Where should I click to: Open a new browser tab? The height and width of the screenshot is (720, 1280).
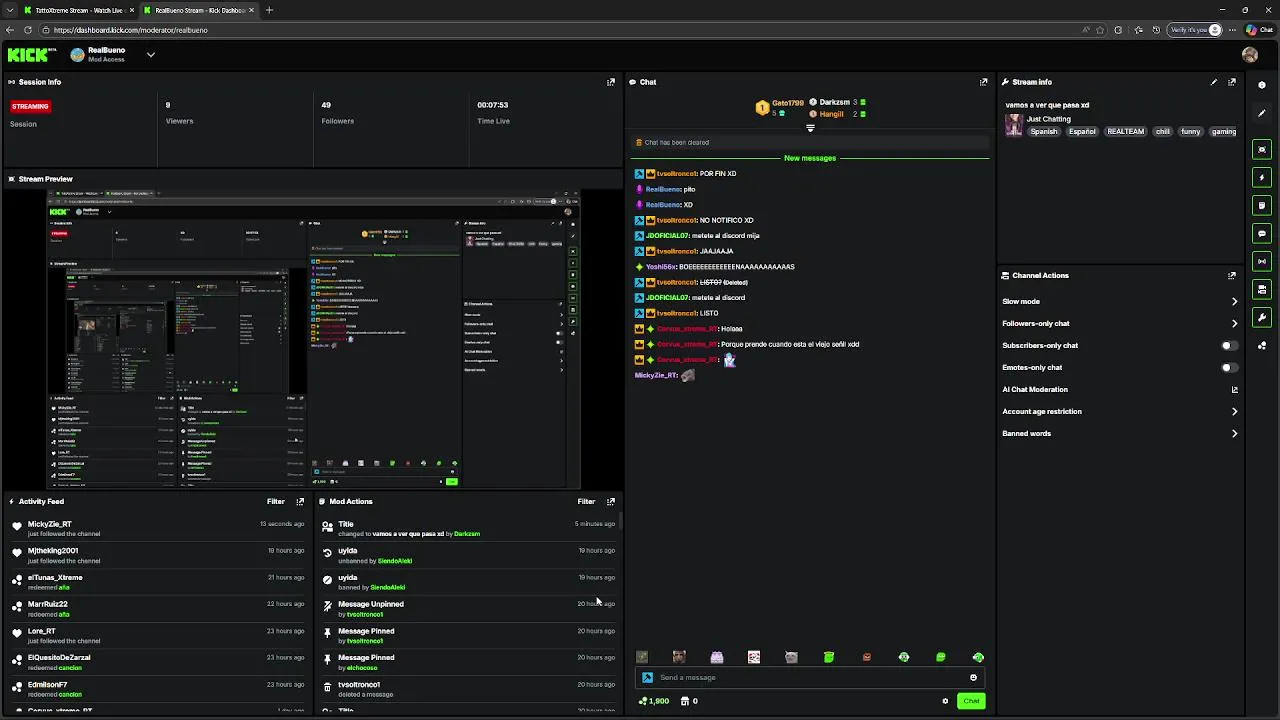pyautogui.click(x=269, y=10)
